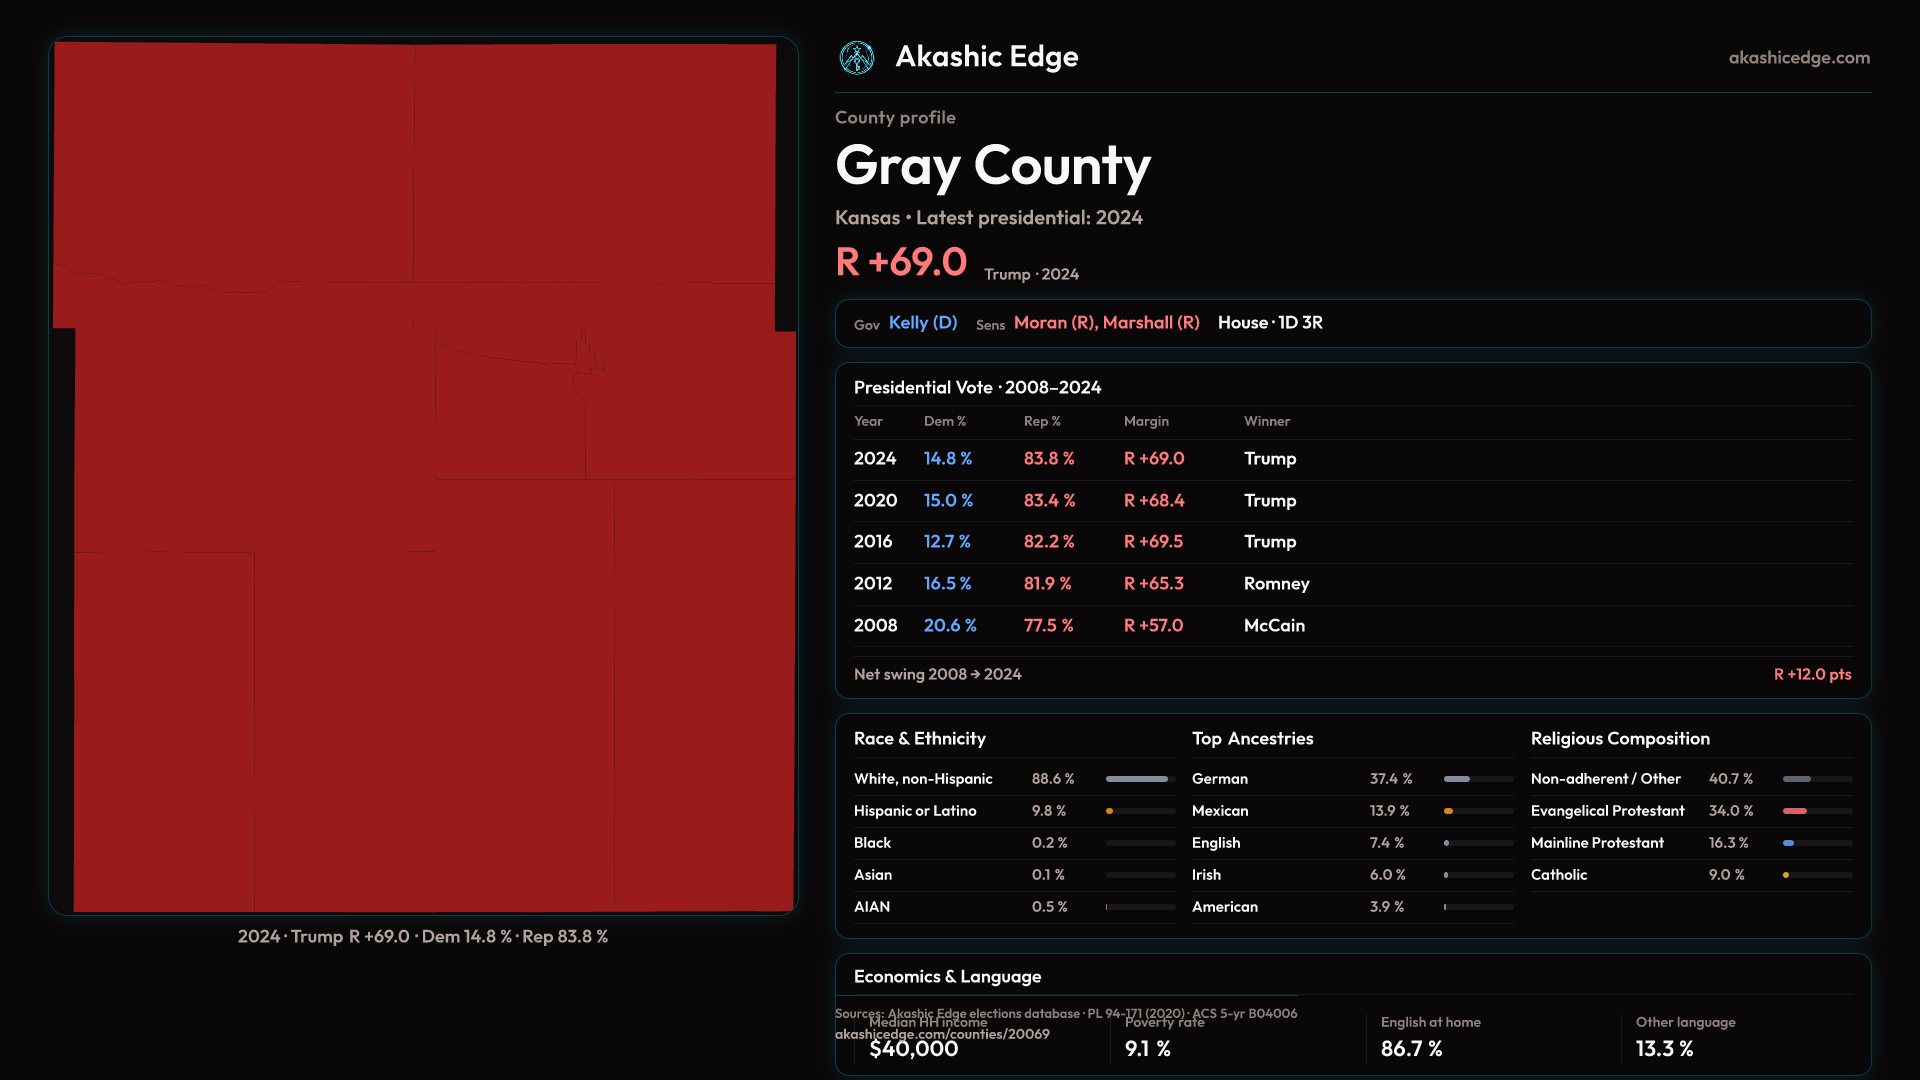Click the Catholic yellow dot indicator
The height and width of the screenshot is (1080, 1920).
1786,875
